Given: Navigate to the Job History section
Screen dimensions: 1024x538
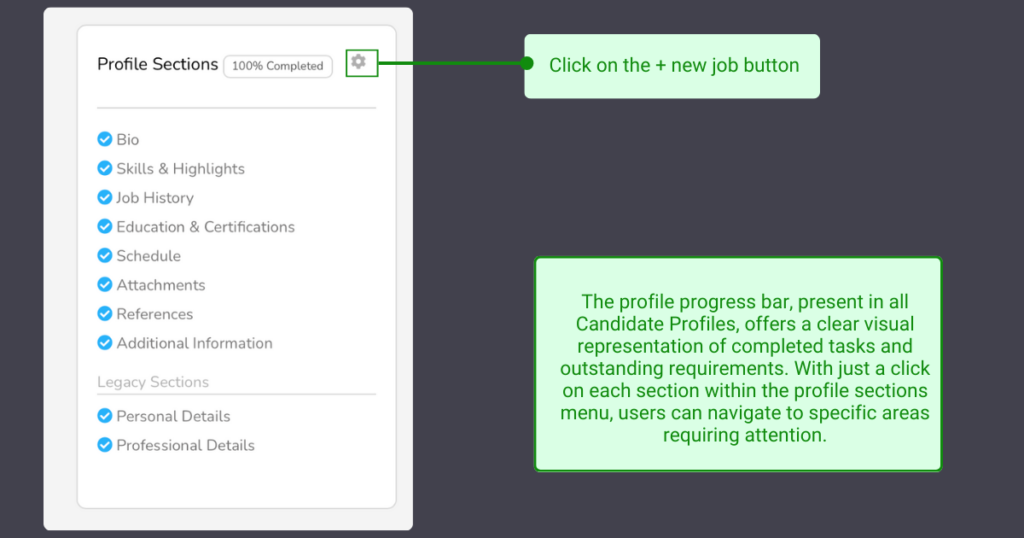Looking at the screenshot, I should pos(155,198).
